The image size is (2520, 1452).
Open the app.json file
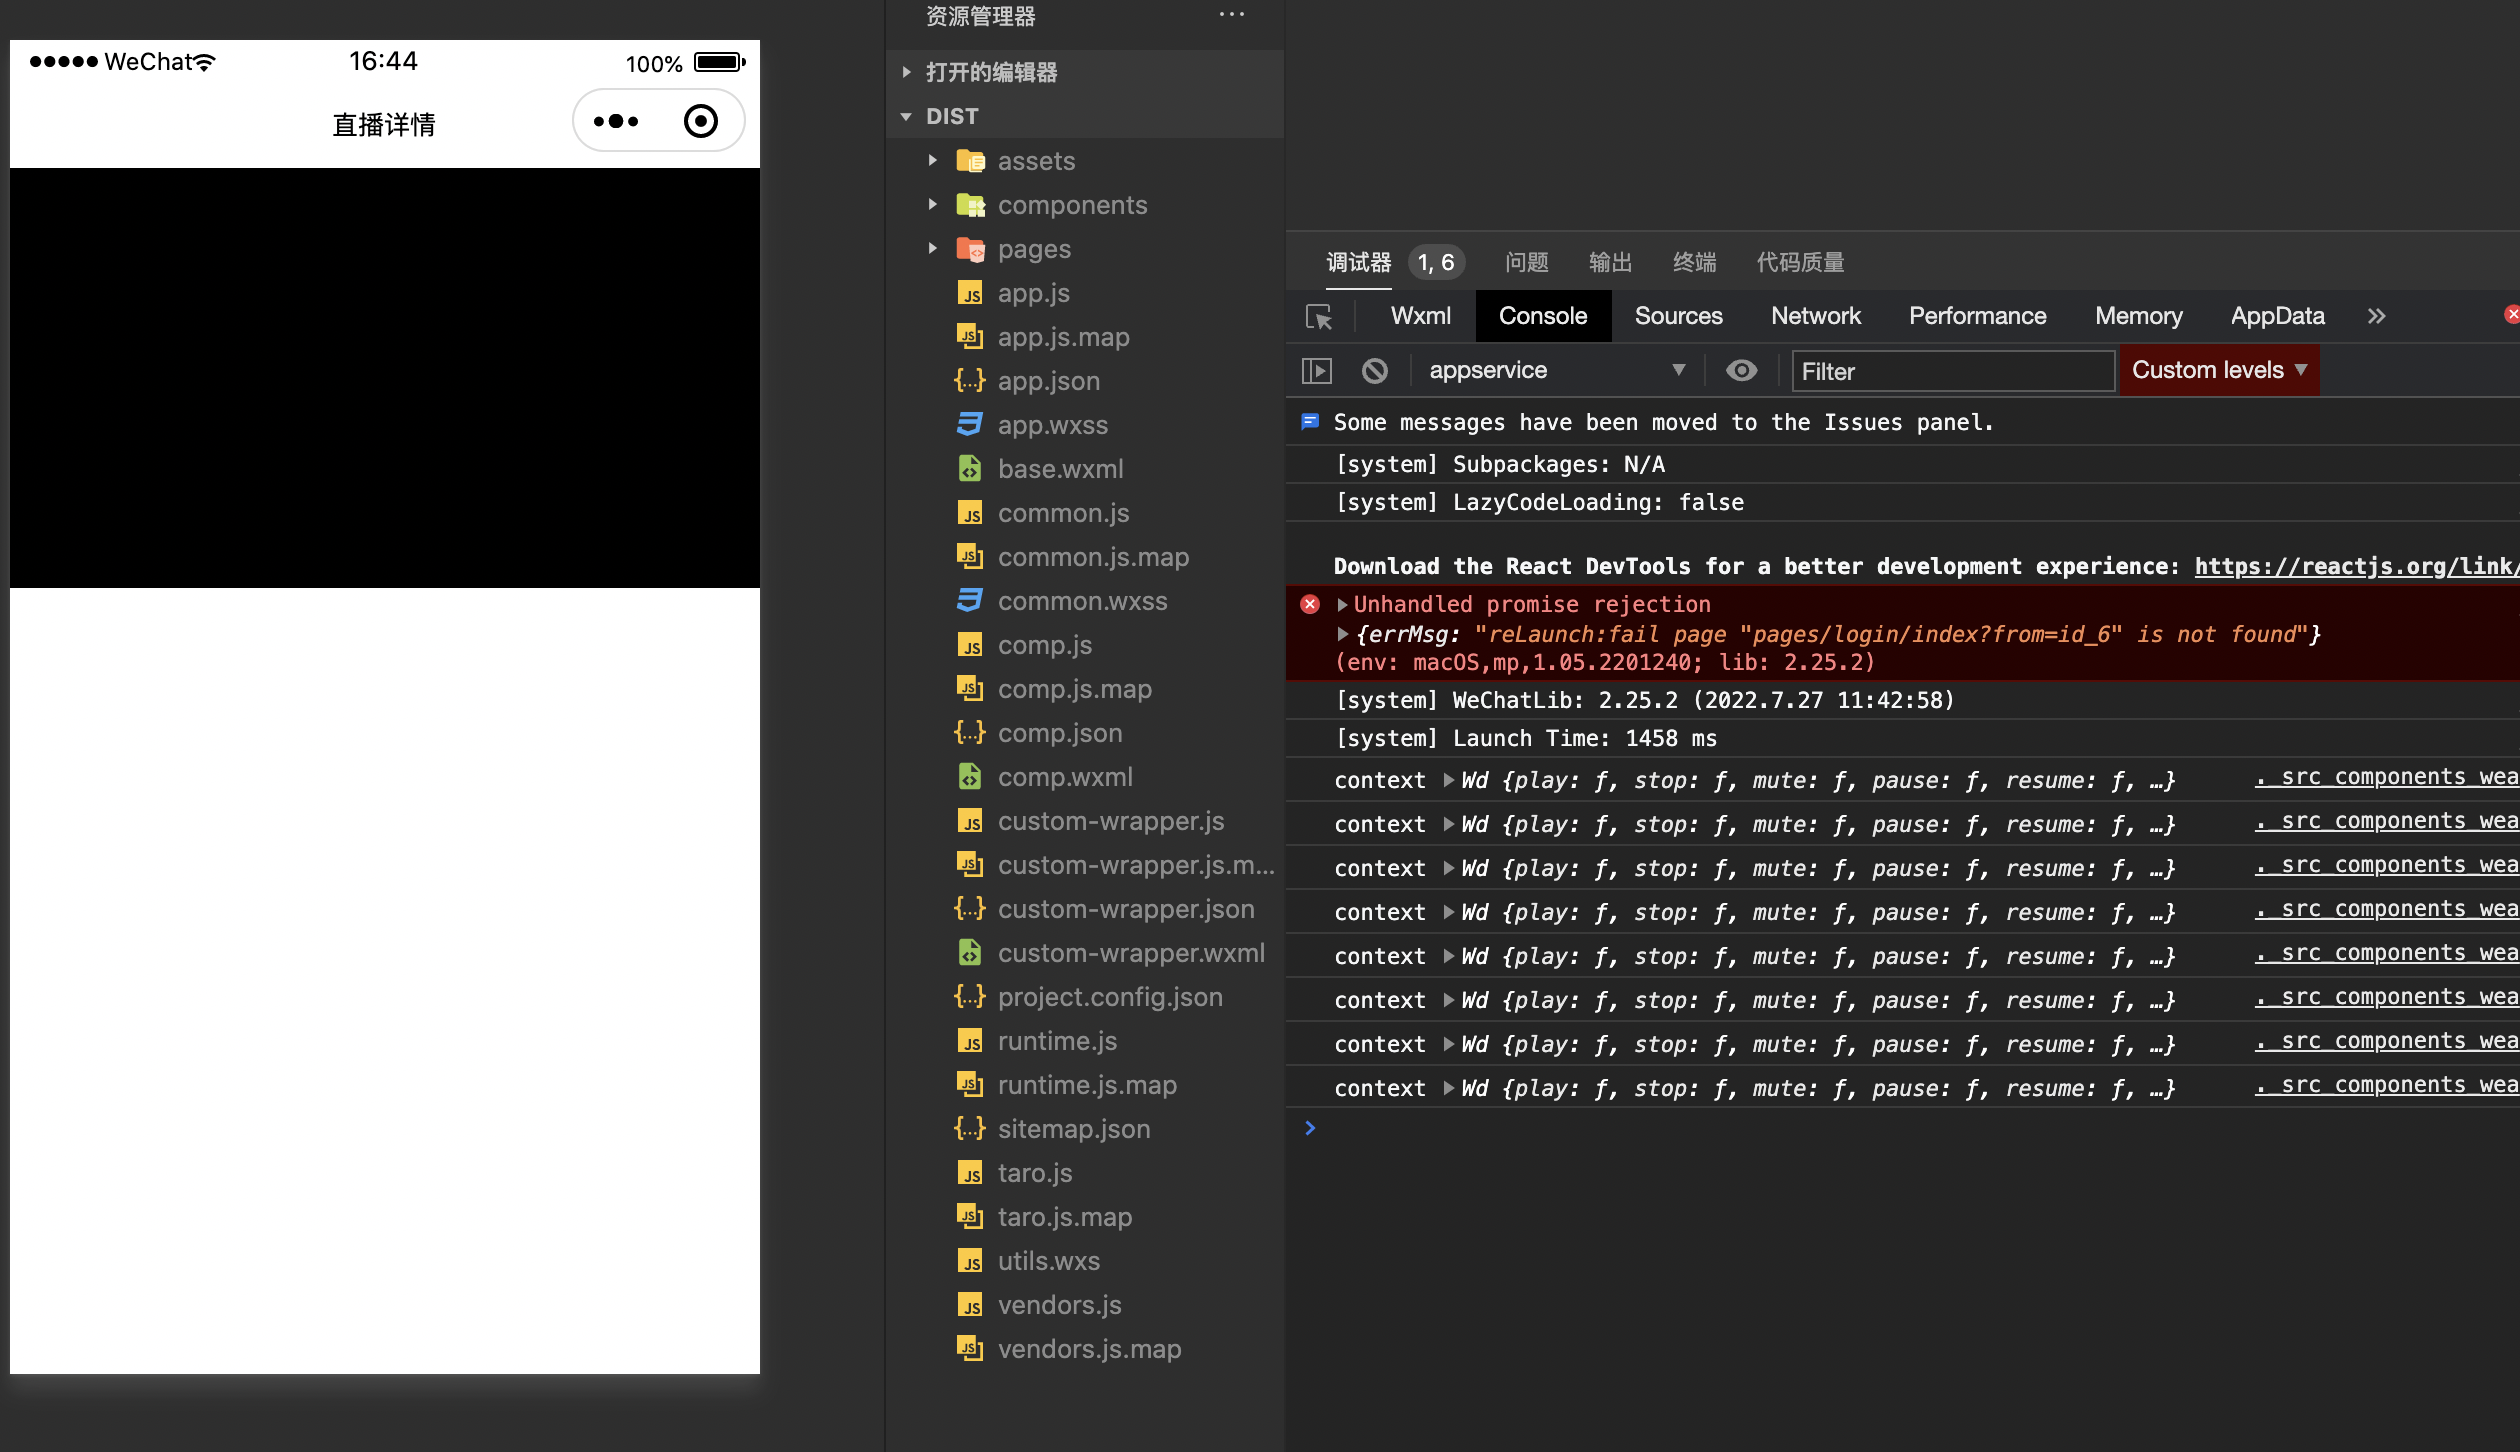tap(1048, 381)
